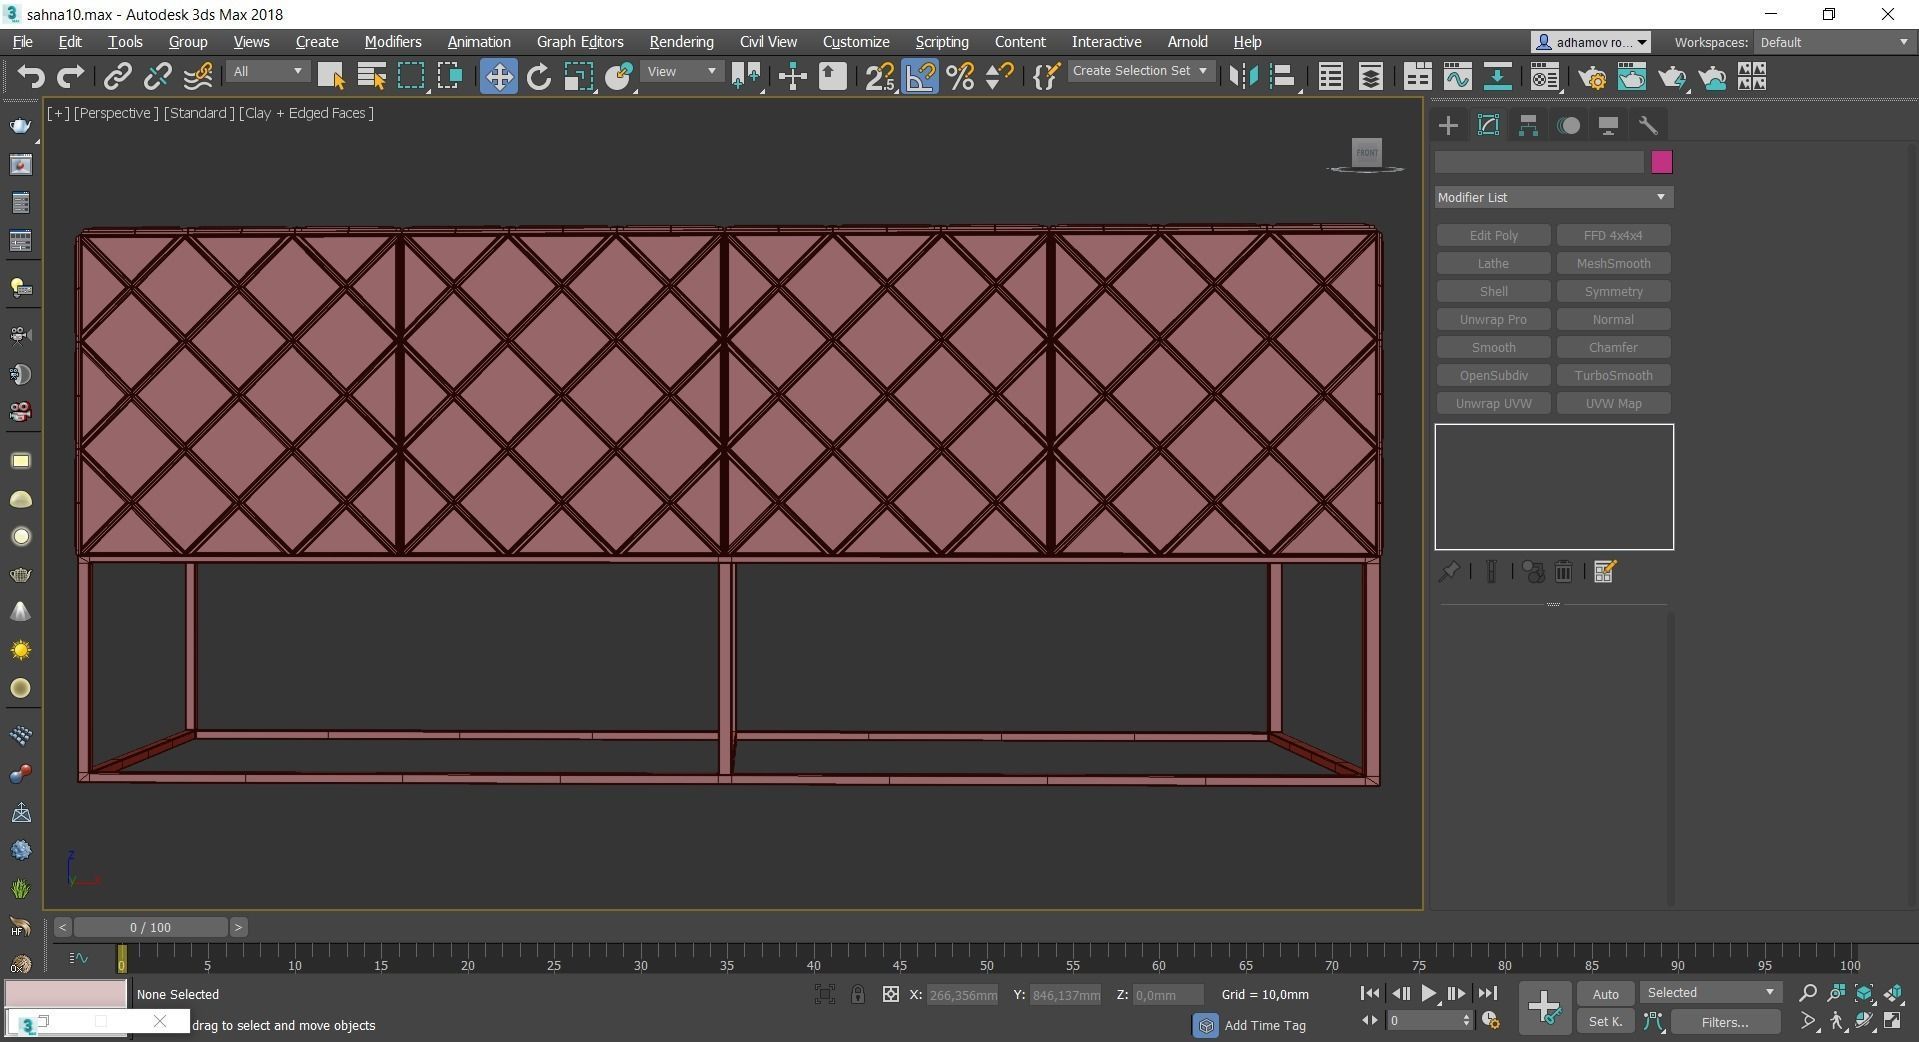Toggle the Selection Lock padlock
1919x1042 pixels.
858,994
